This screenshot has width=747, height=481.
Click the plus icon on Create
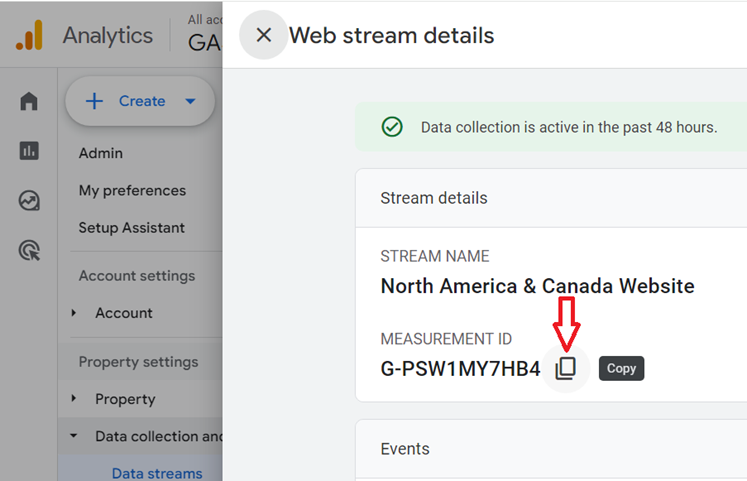point(94,101)
